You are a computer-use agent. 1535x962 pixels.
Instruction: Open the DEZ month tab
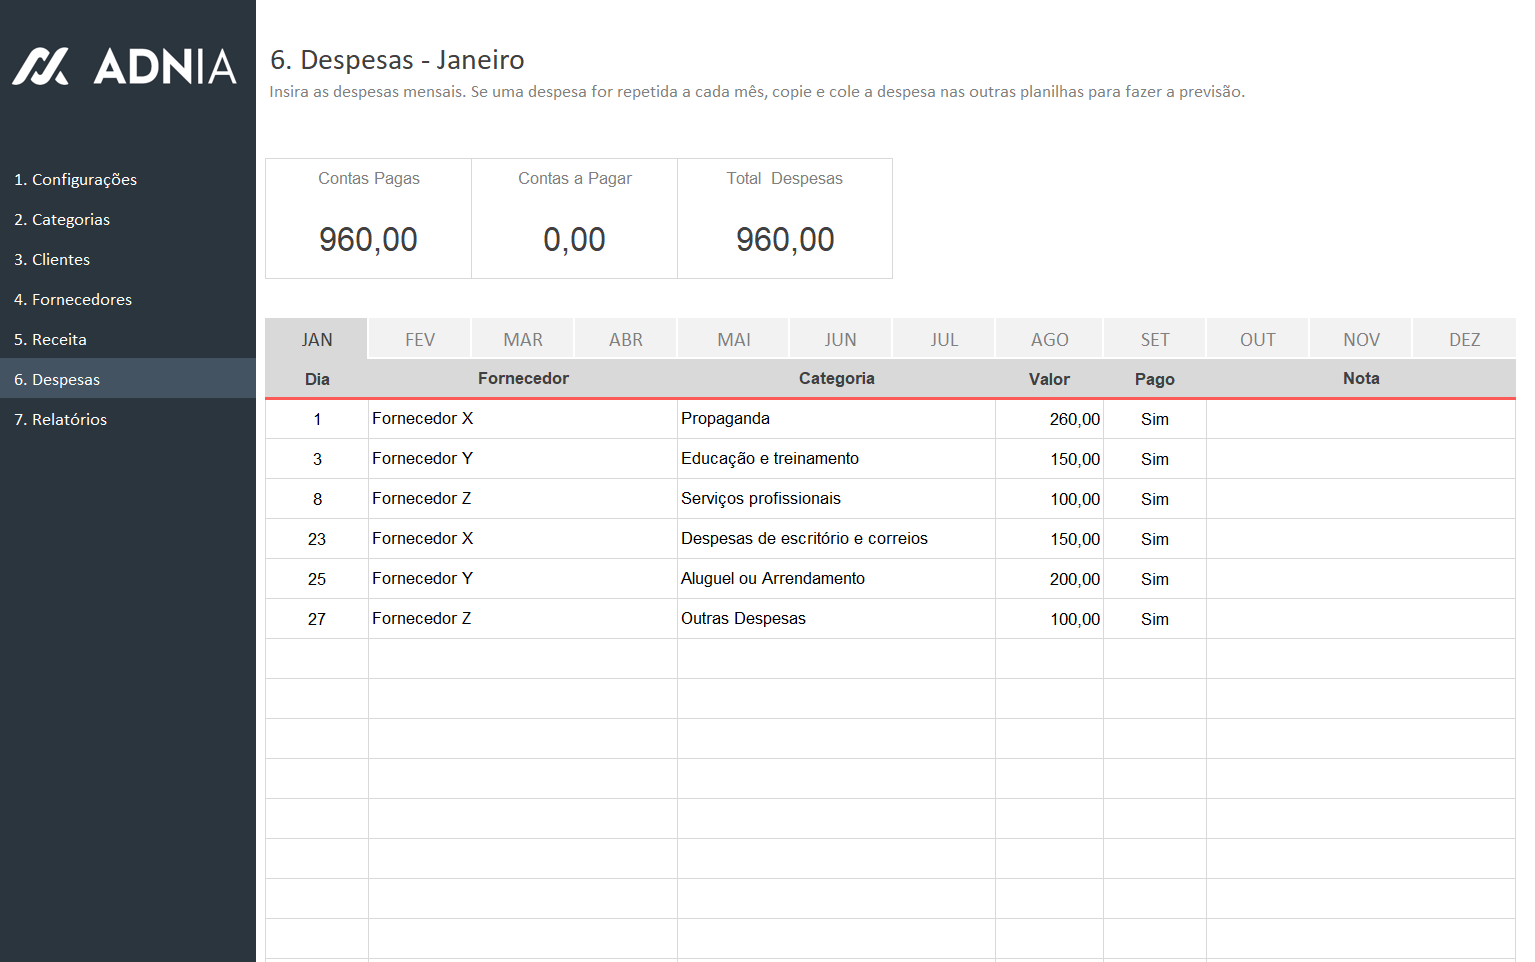1464,339
